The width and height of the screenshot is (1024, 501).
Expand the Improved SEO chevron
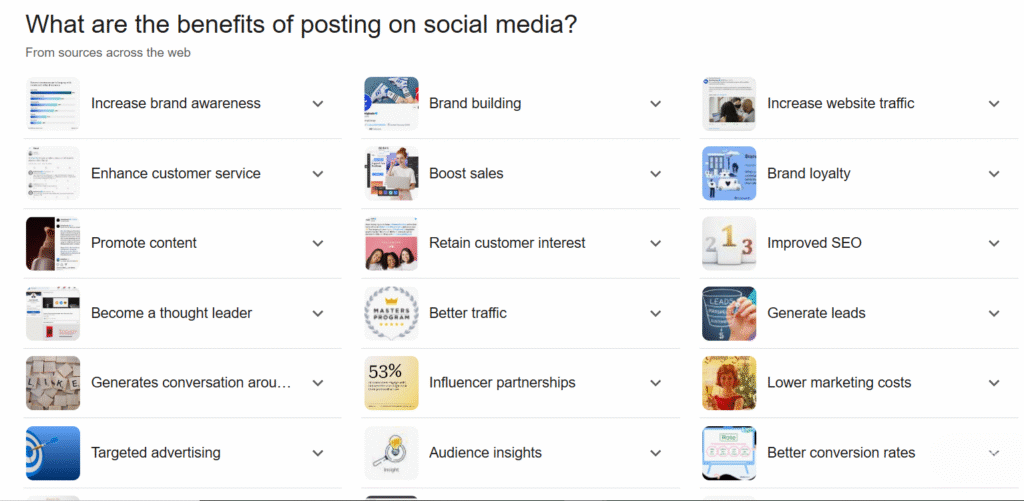point(994,244)
